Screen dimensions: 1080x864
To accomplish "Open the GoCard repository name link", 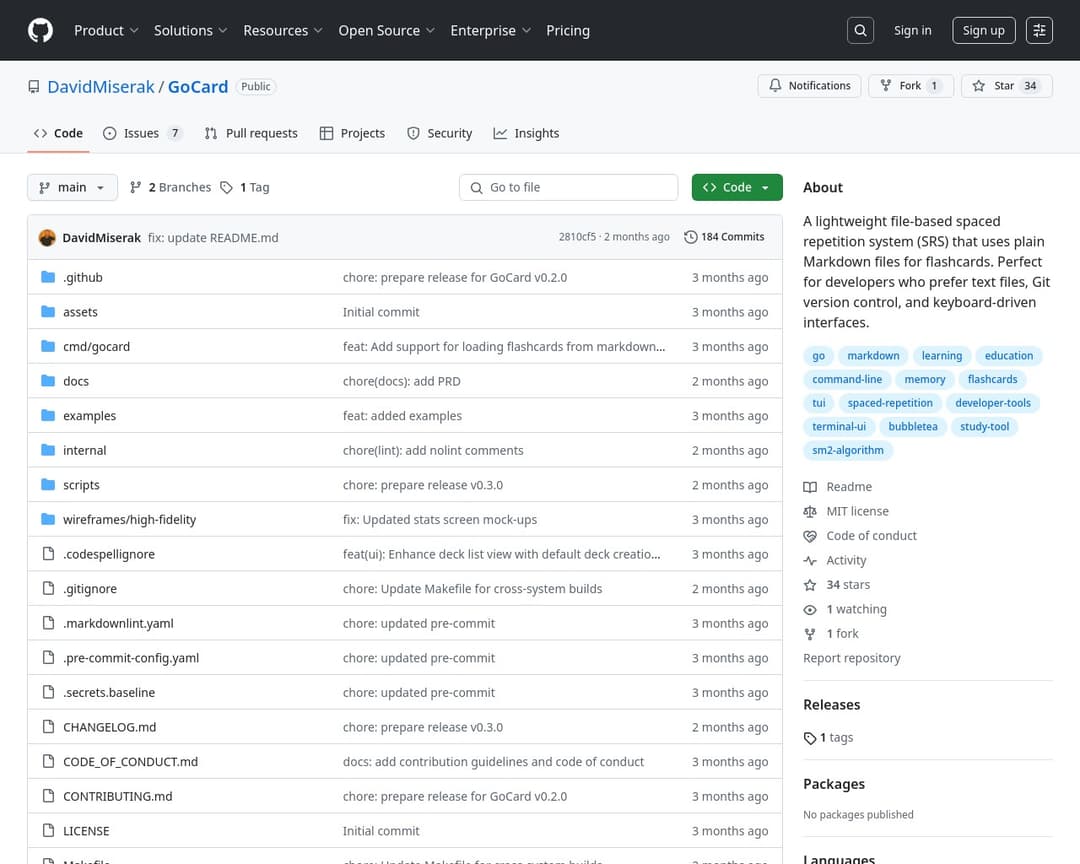I will click(x=198, y=87).
